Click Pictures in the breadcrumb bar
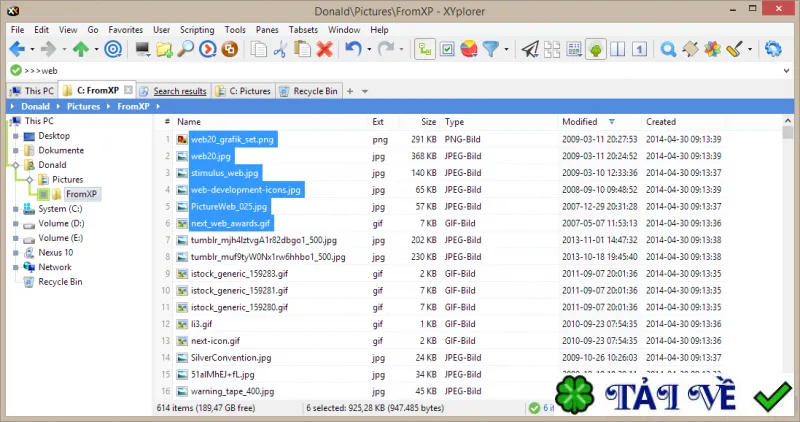This screenshot has width=800, height=422. pyautogui.click(x=84, y=106)
